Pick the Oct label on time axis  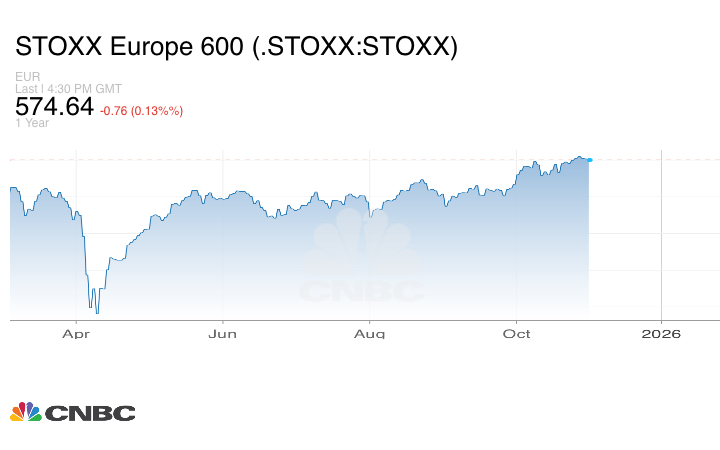(516, 334)
